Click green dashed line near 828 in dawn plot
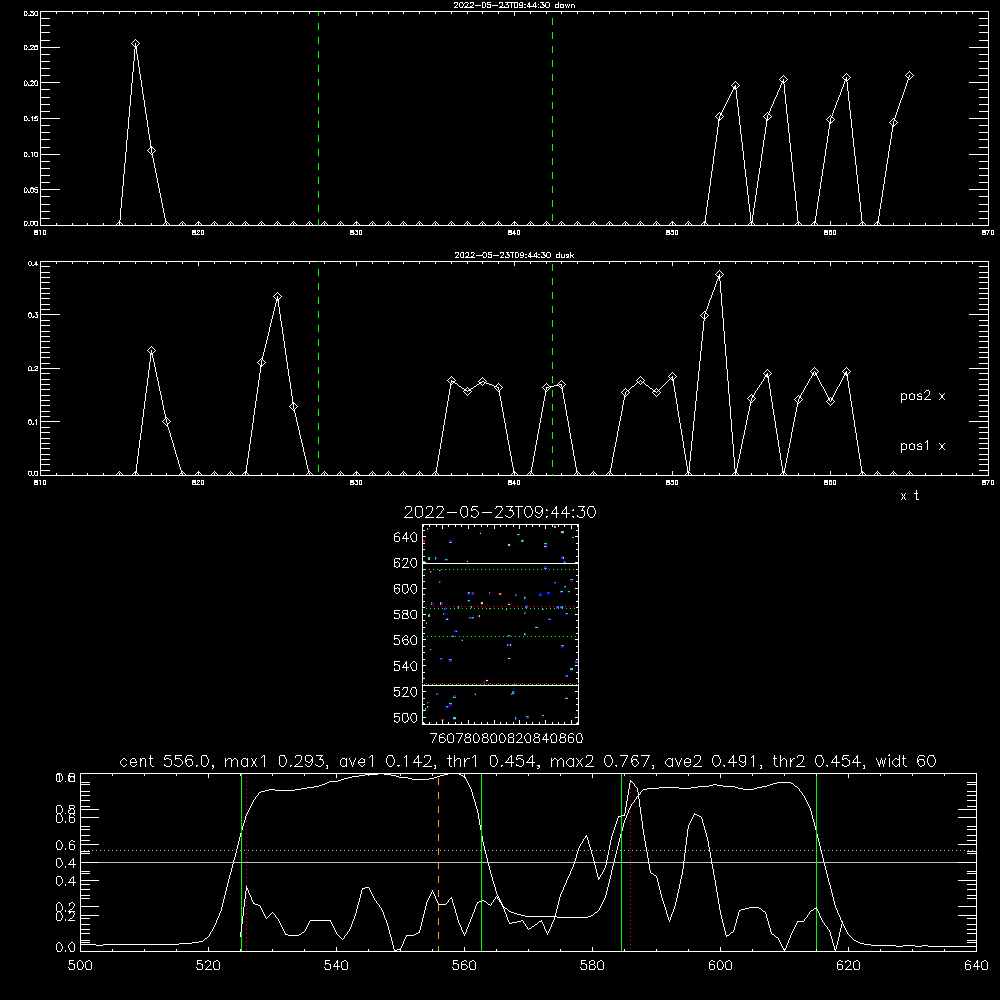Image resolution: width=1000 pixels, height=1000 pixels. coord(318,118)
